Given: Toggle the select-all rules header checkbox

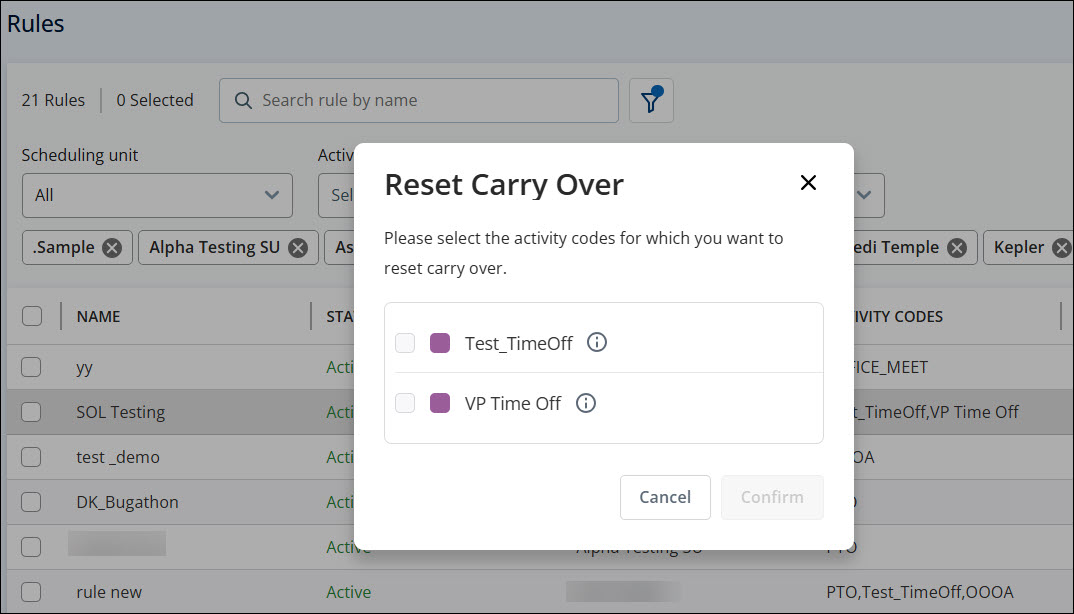Looking at the screenshot, I should coord(32,316).
